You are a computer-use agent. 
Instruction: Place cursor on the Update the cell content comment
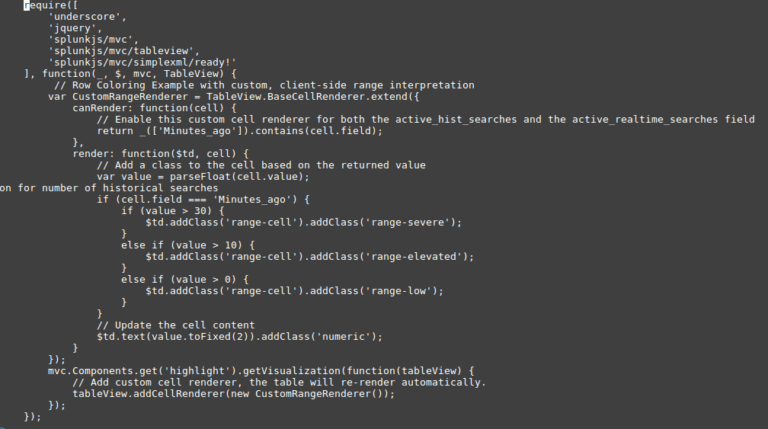182,324
